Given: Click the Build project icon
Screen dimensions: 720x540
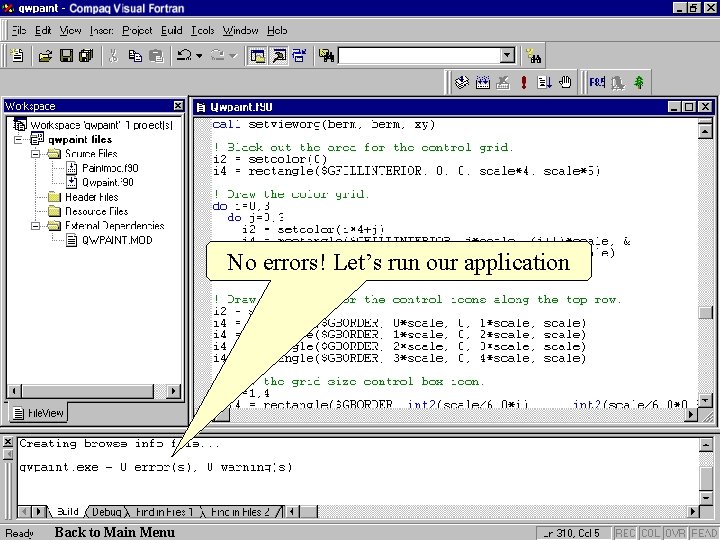Looking at the screenshot, I should click(483, 83).
